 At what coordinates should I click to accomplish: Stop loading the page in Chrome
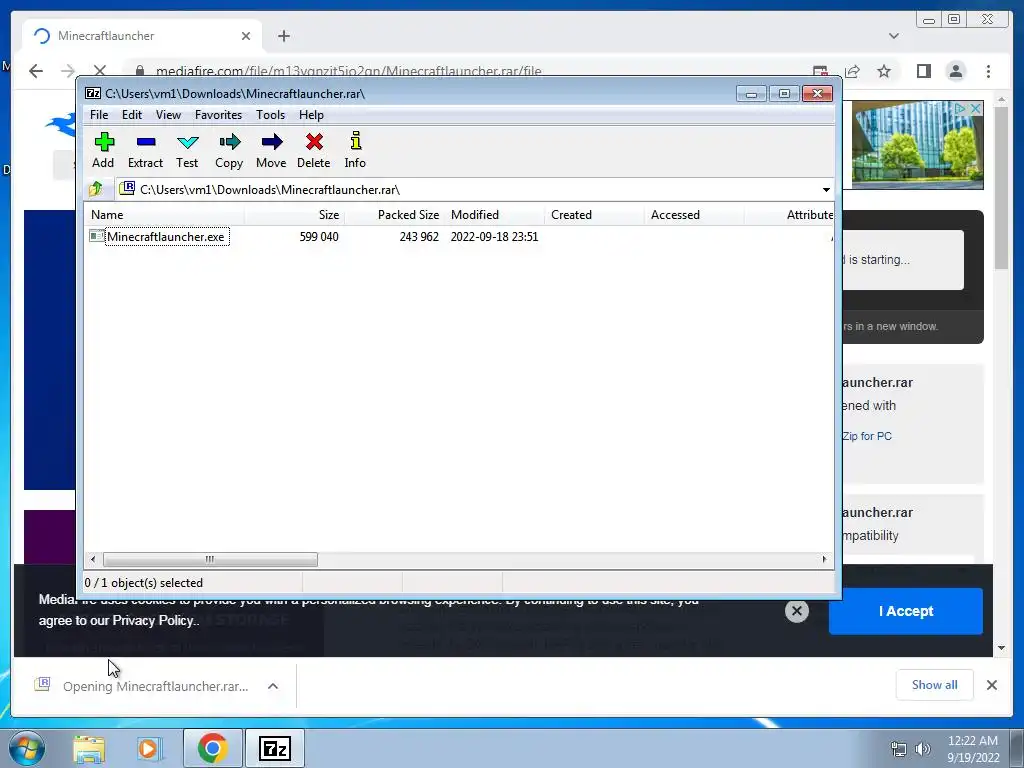tap(99, 71)
